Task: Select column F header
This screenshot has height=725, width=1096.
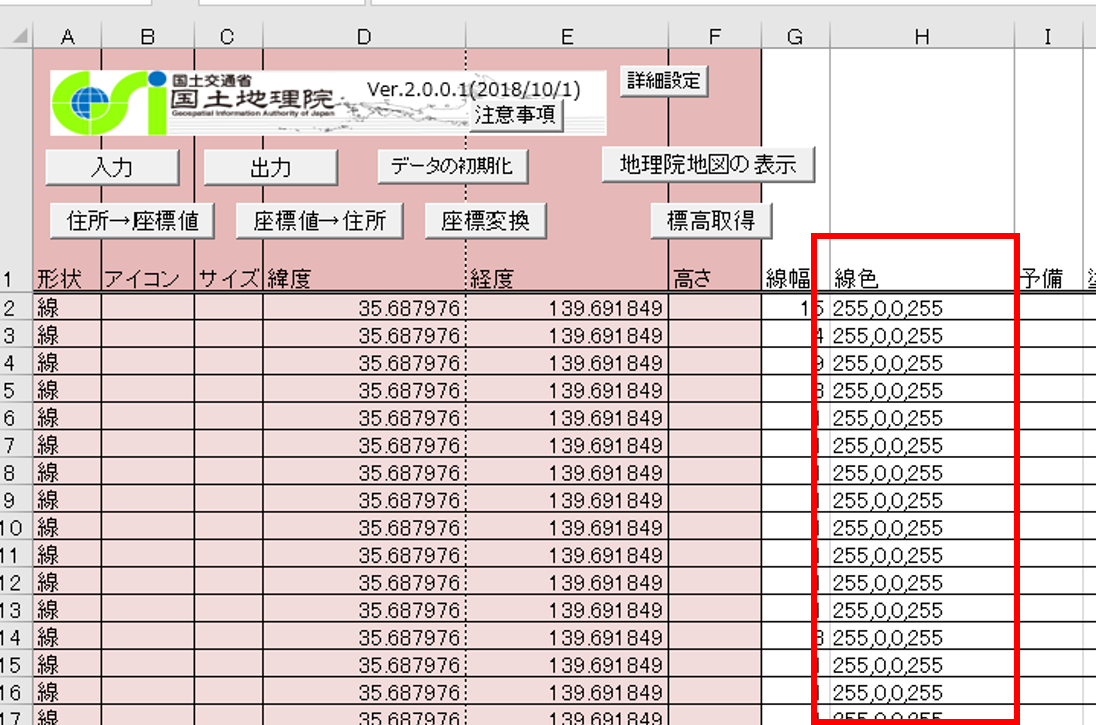Action: click(714, 36)
